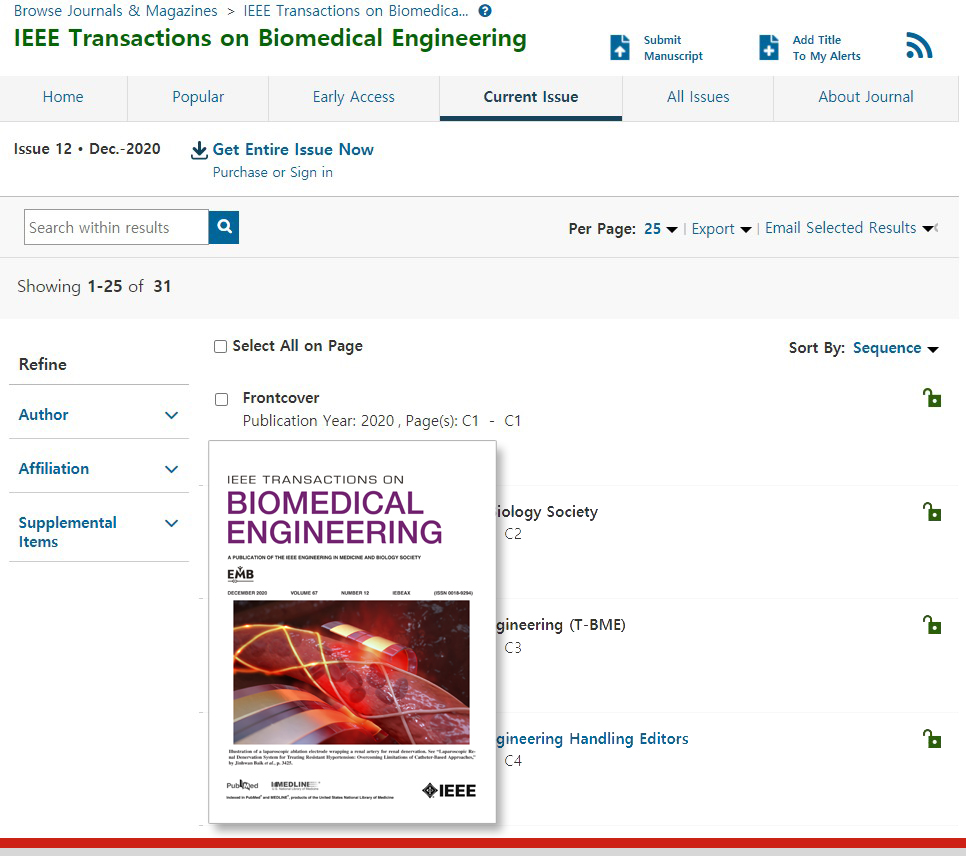
Task: Click the green lock beside Handling Editors entry
Action: (x=932, y=738)
